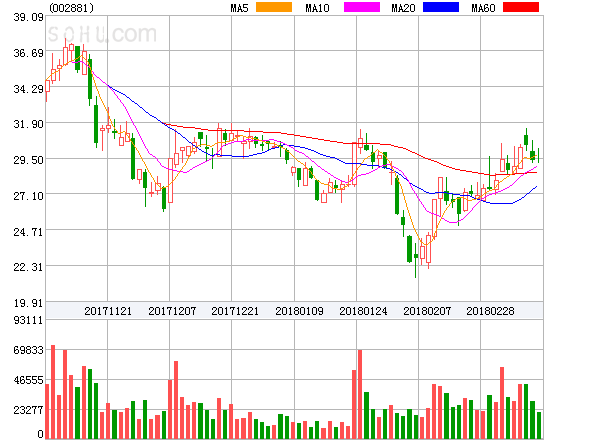Click the 39.09 price axis label
600x440 pixels.
pos(28,17)
